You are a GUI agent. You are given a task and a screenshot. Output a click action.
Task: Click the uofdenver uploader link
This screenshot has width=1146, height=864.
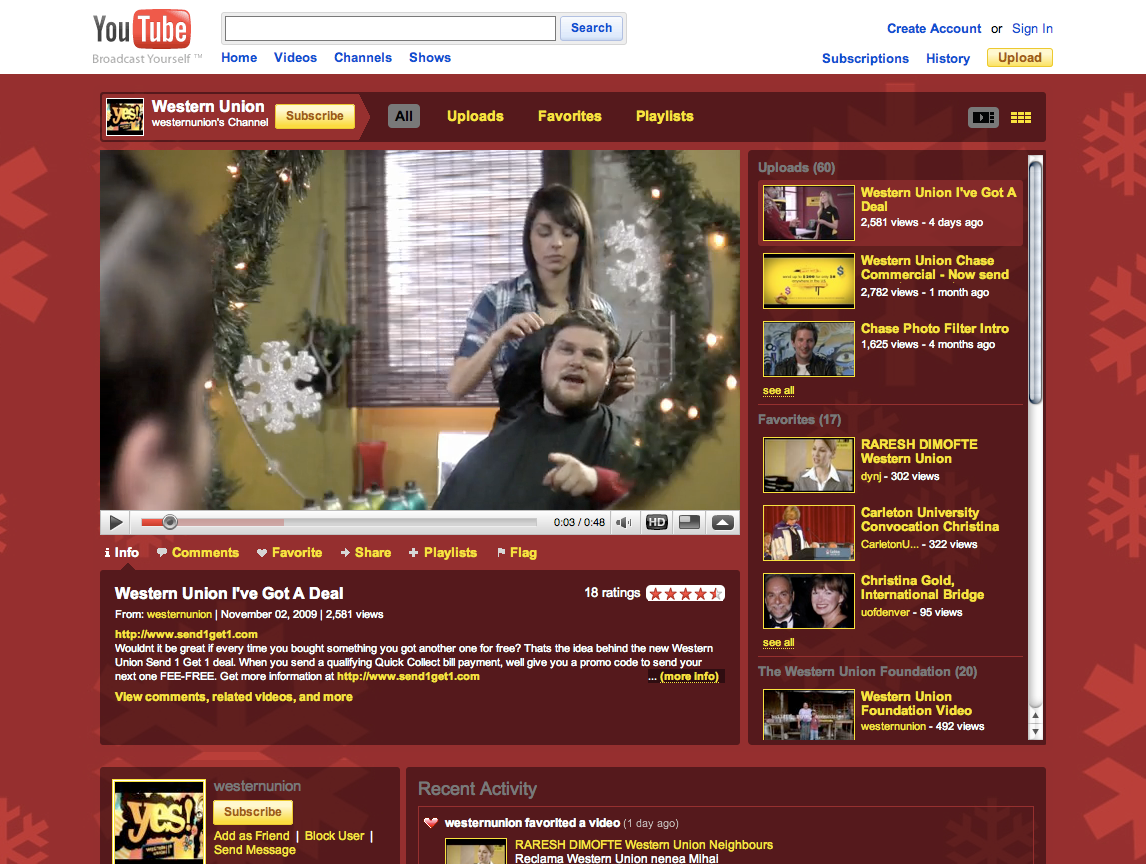click(x=885, y=612)
